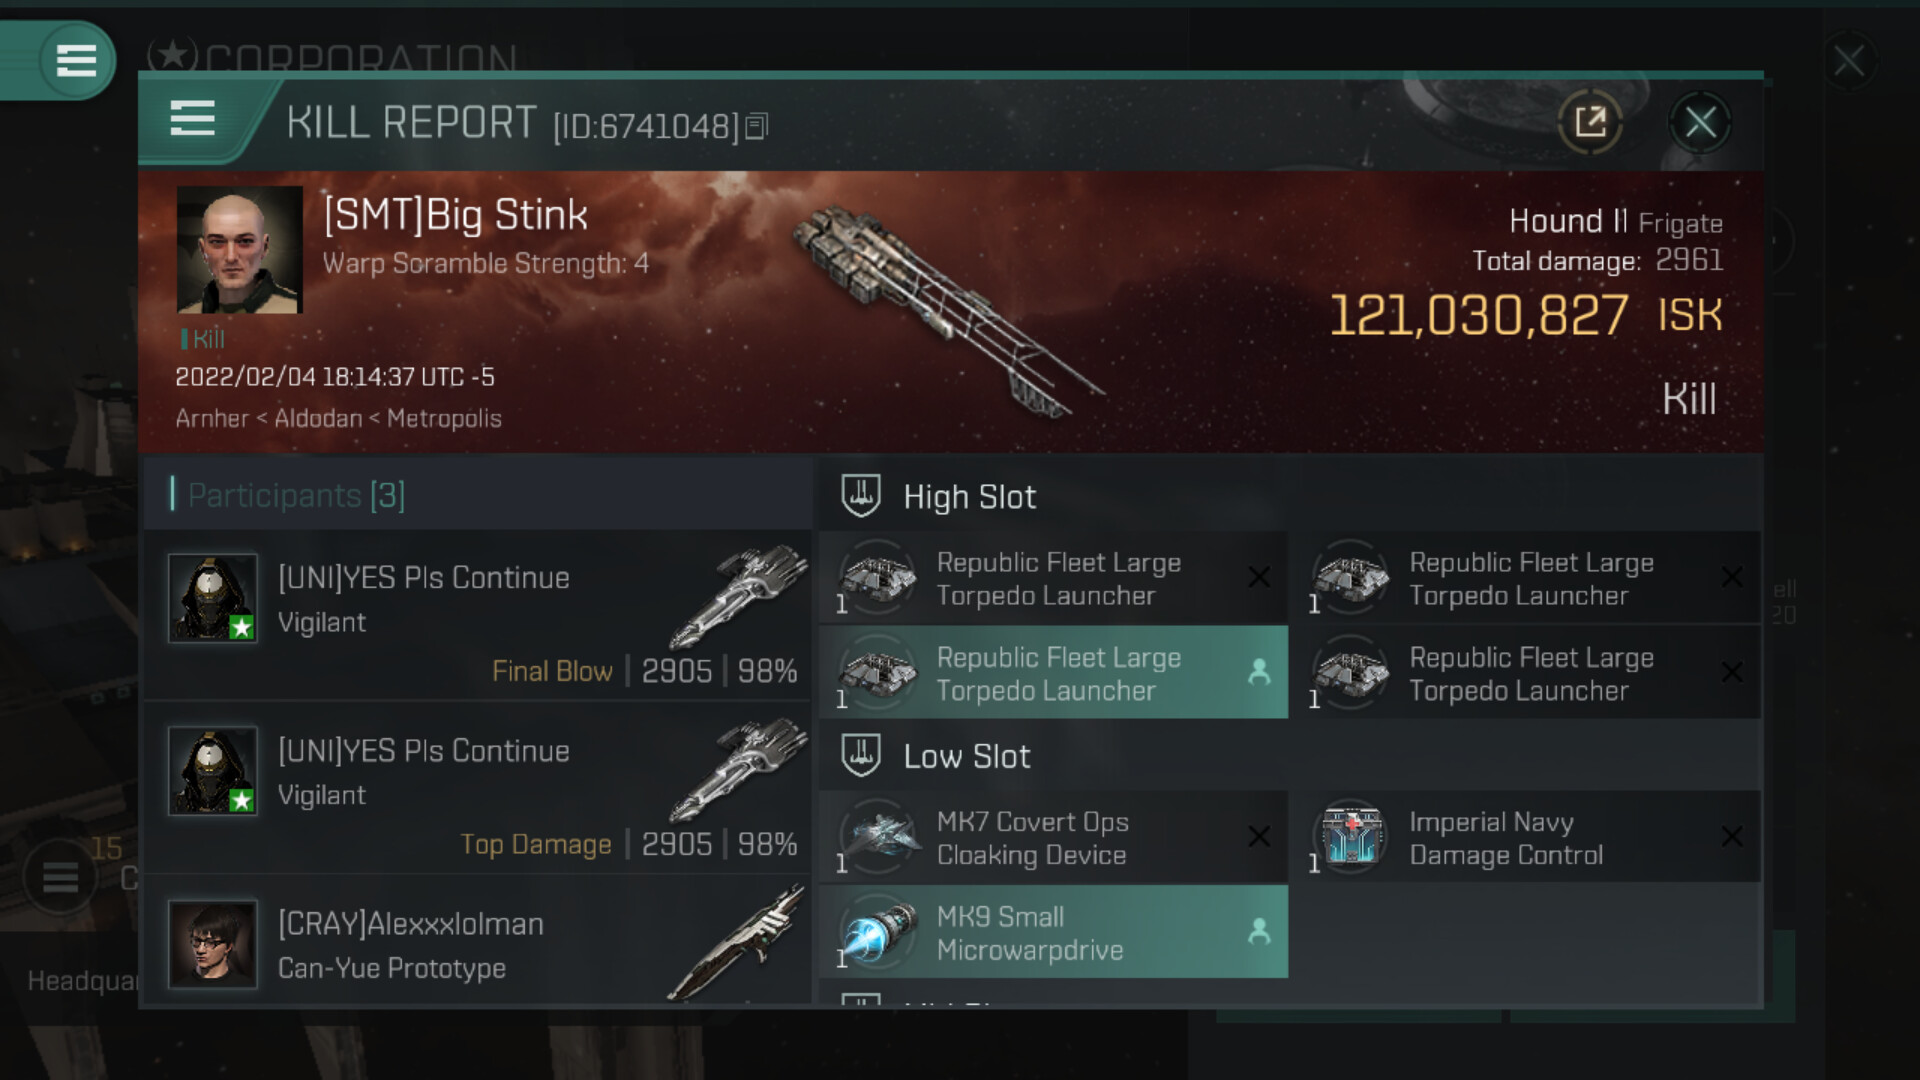Click the Imperial Navy Damage Control icon
Screen dimensions: 1920x1080
[1350, 837]
